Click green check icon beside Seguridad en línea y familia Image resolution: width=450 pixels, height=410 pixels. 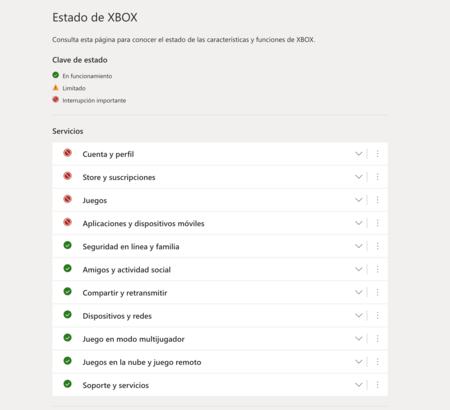[68, 245]
